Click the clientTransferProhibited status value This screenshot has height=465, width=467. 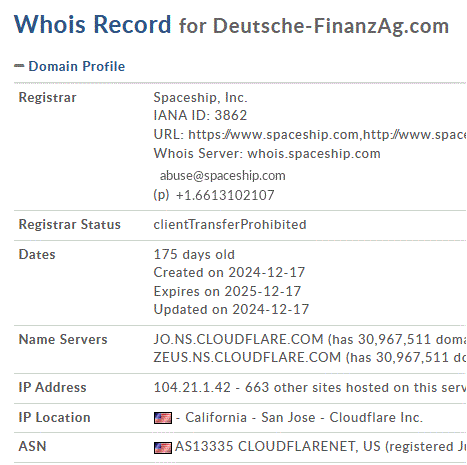point(230,225)
